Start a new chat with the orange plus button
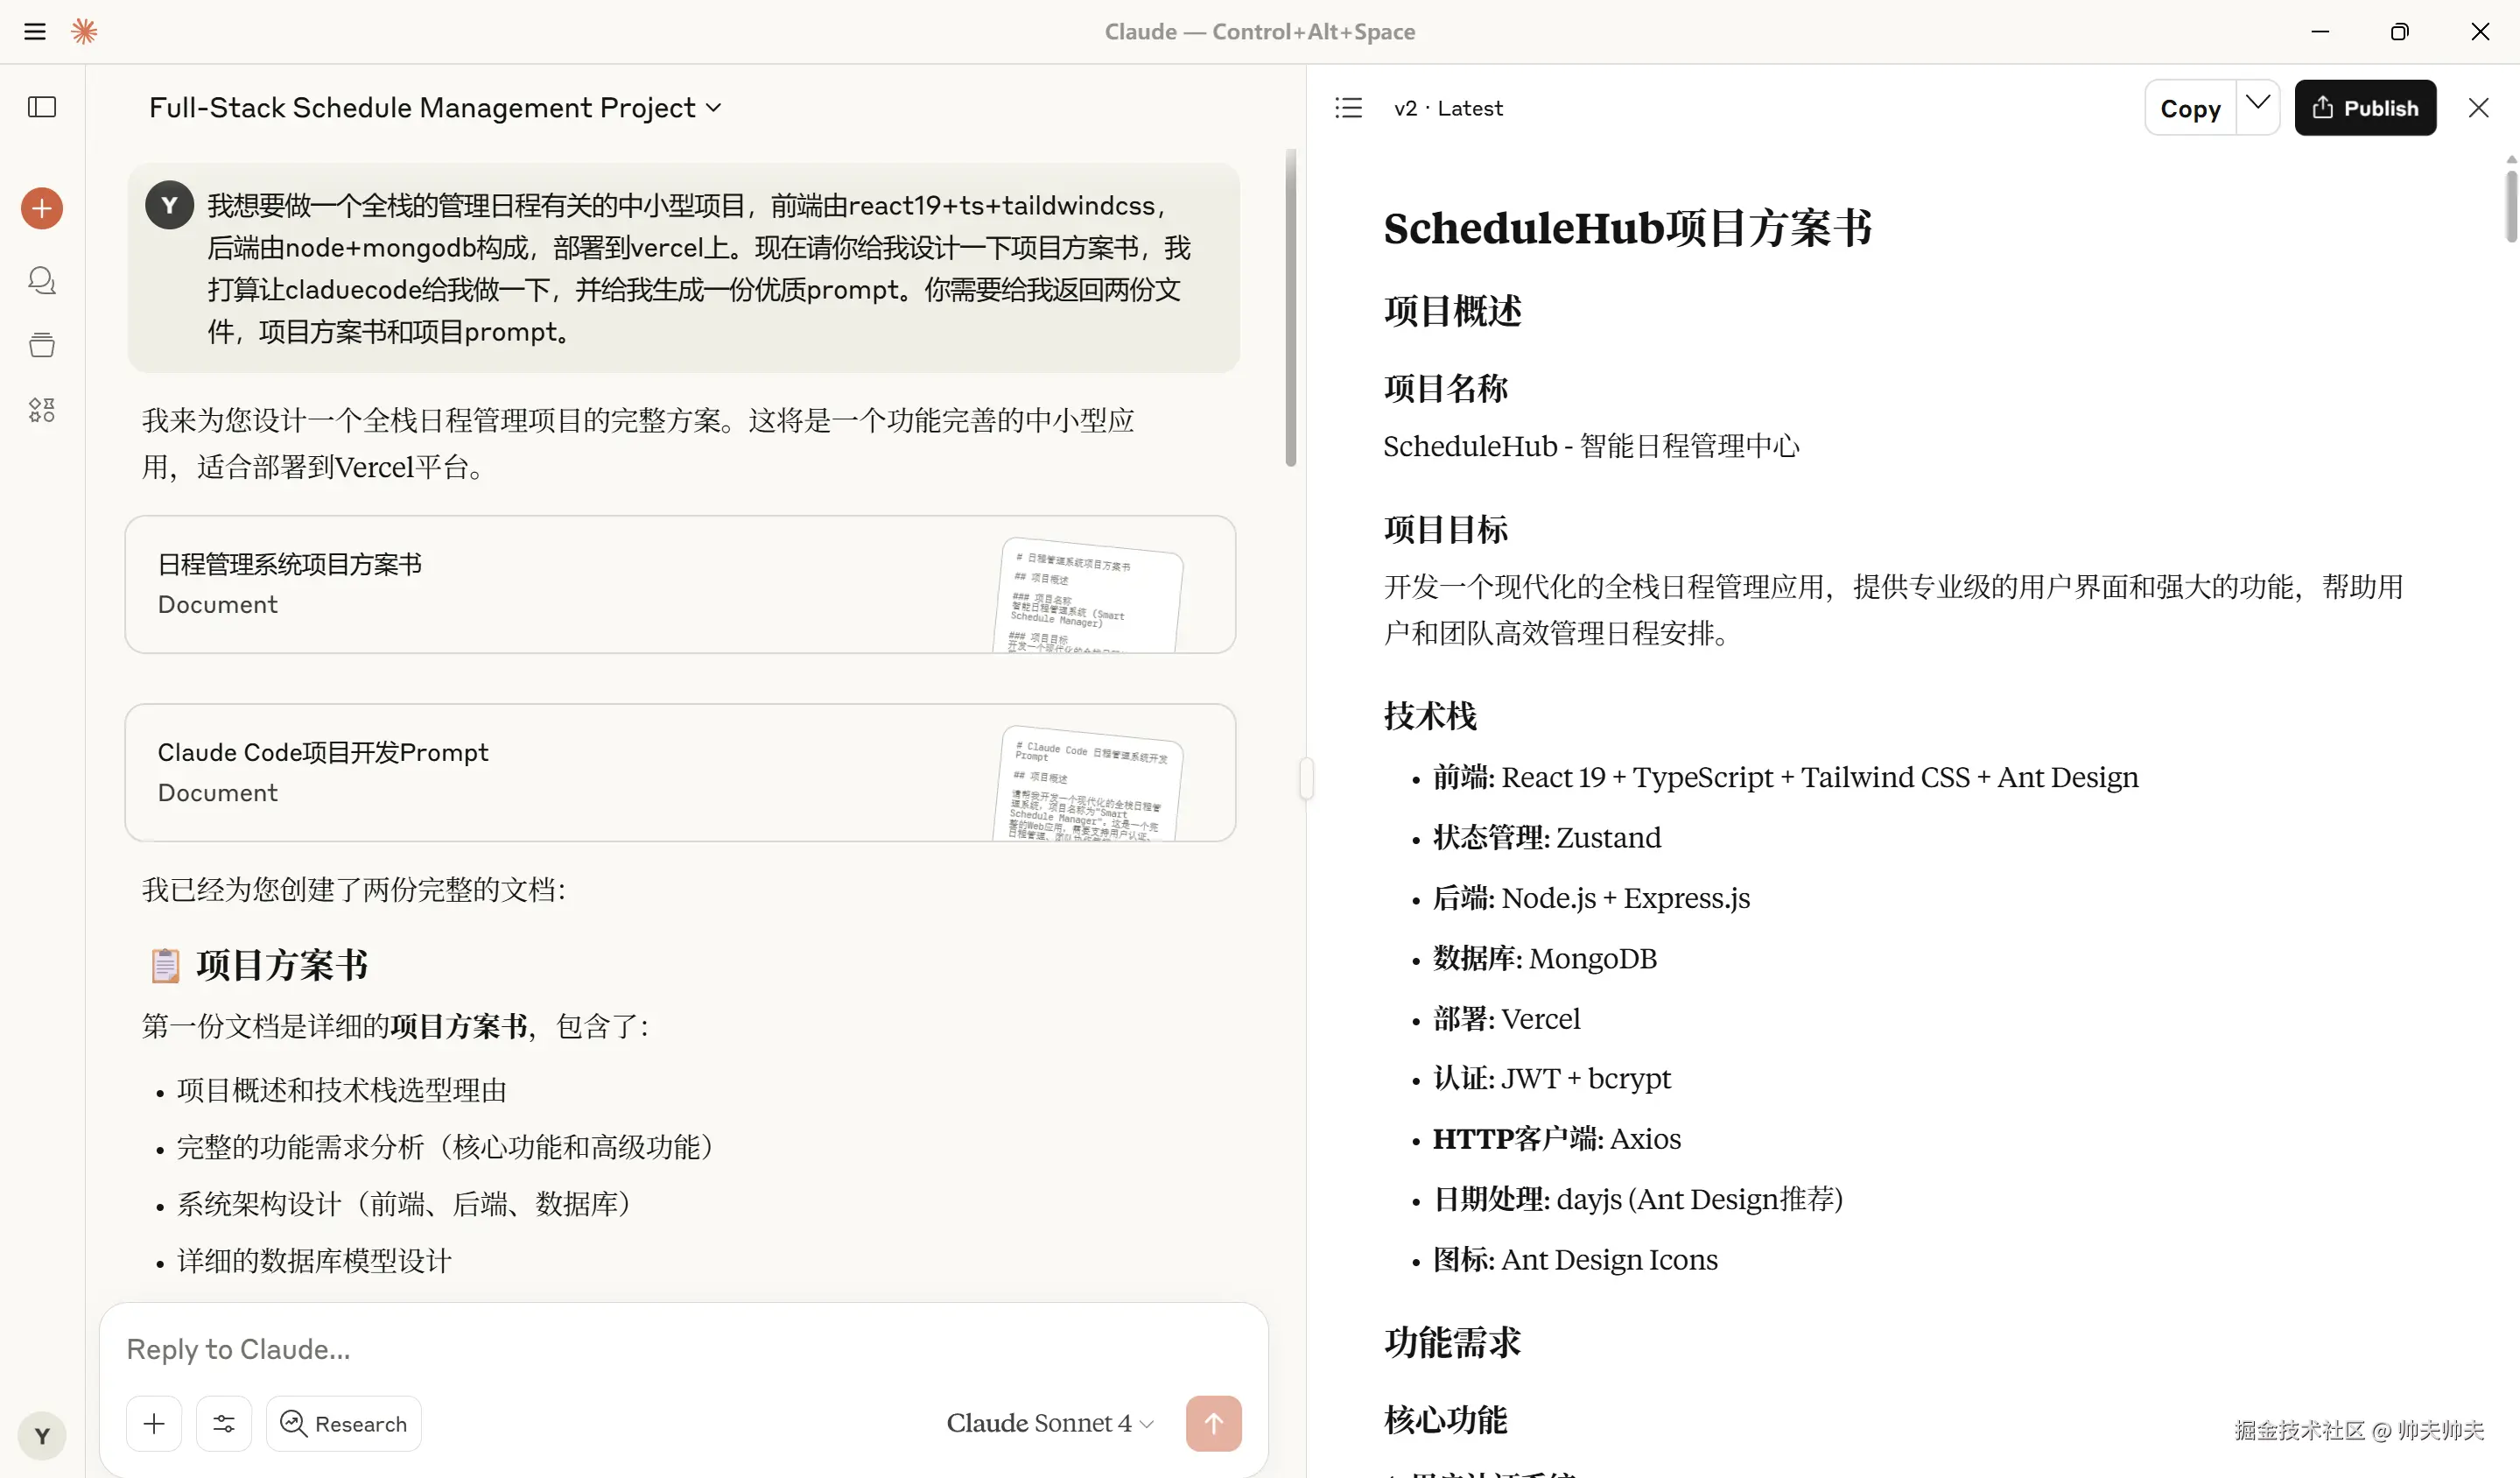Image resolution: width=2520 pixels, height=1478 pixels. pos(42,208)
